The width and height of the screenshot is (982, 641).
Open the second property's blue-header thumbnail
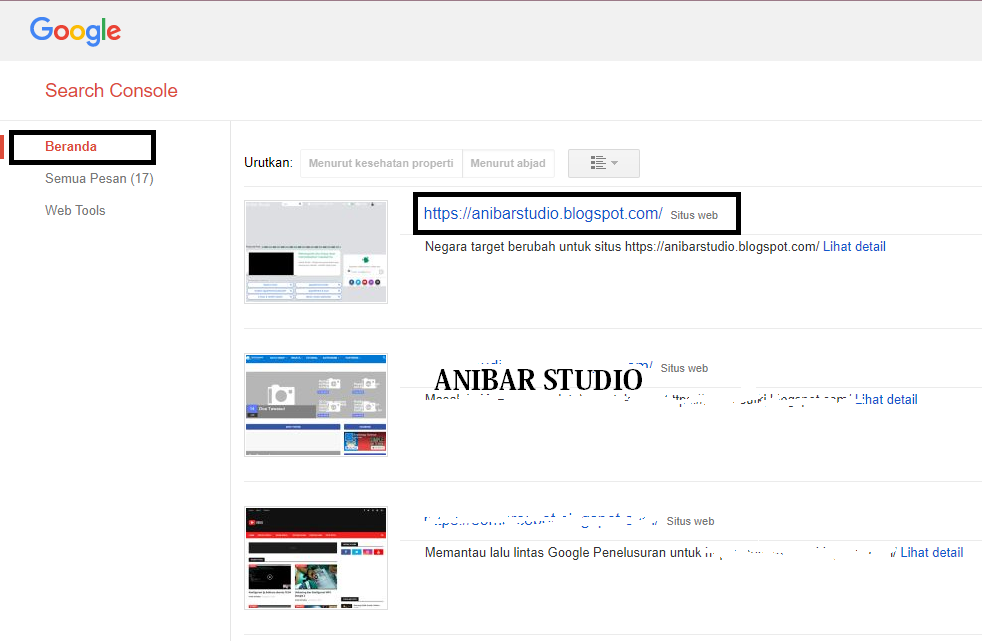click(x=316, y=405)
